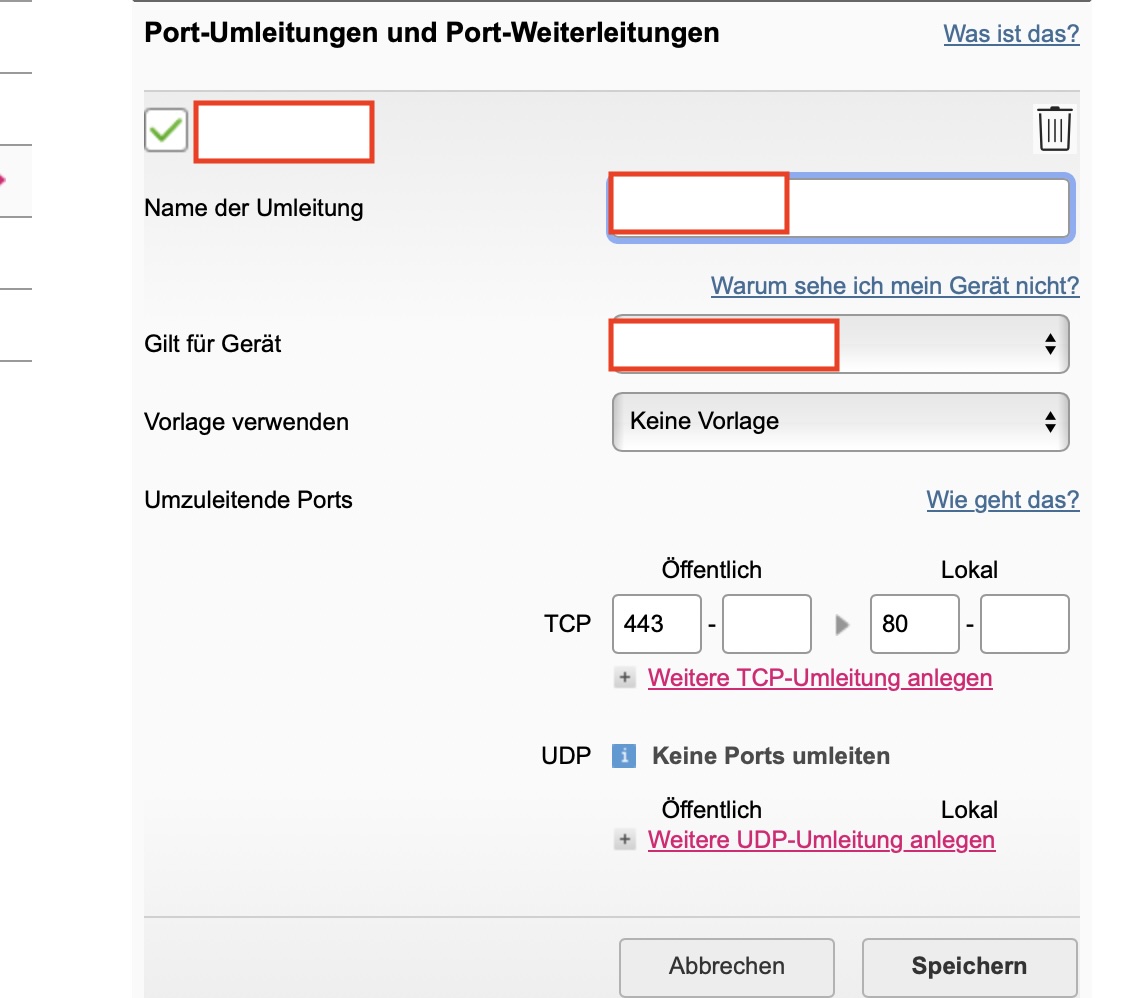
Task: Open the 'Was ist das?' help link
Action: [x=1011, y=34]
